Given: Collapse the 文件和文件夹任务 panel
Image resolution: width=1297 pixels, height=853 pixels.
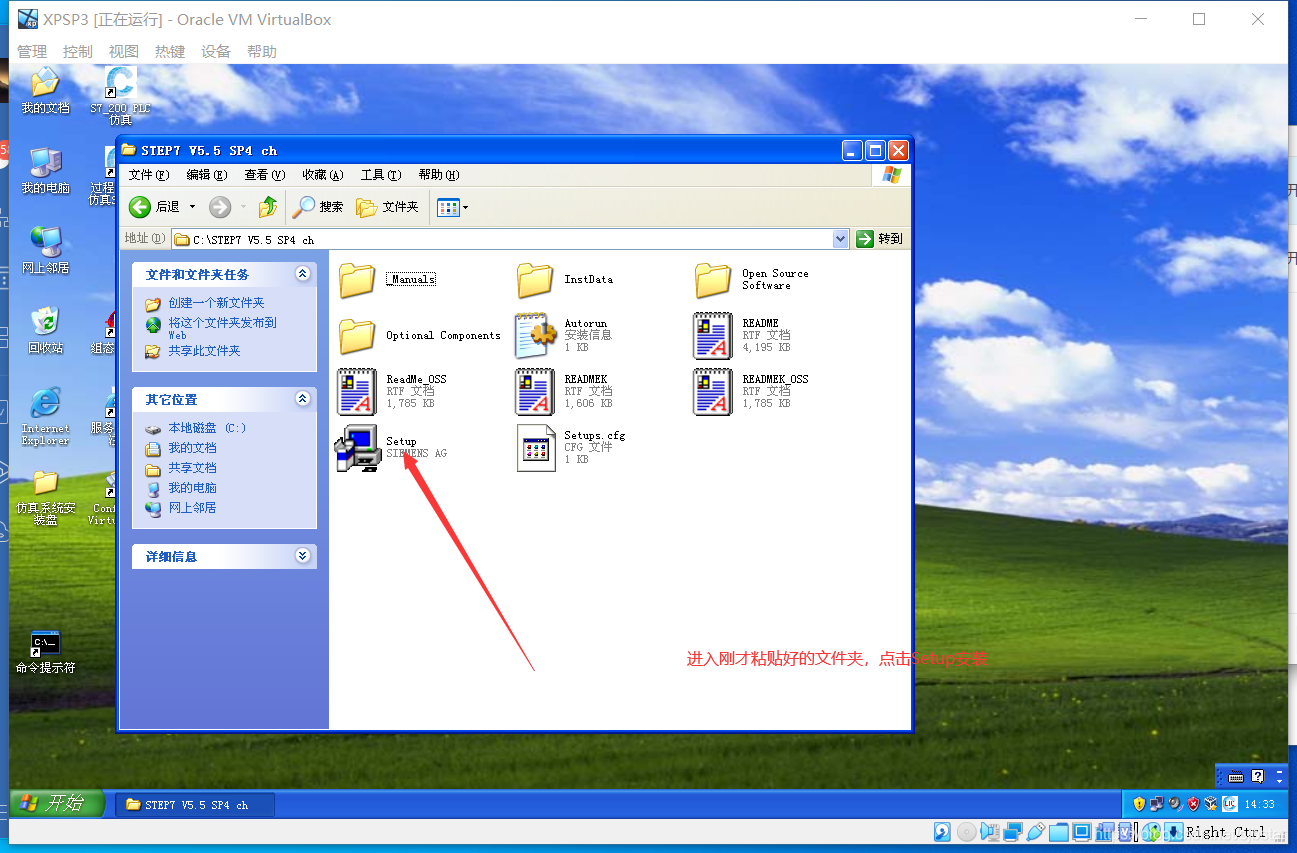Looking at the screenshot, I should point(303,274).
